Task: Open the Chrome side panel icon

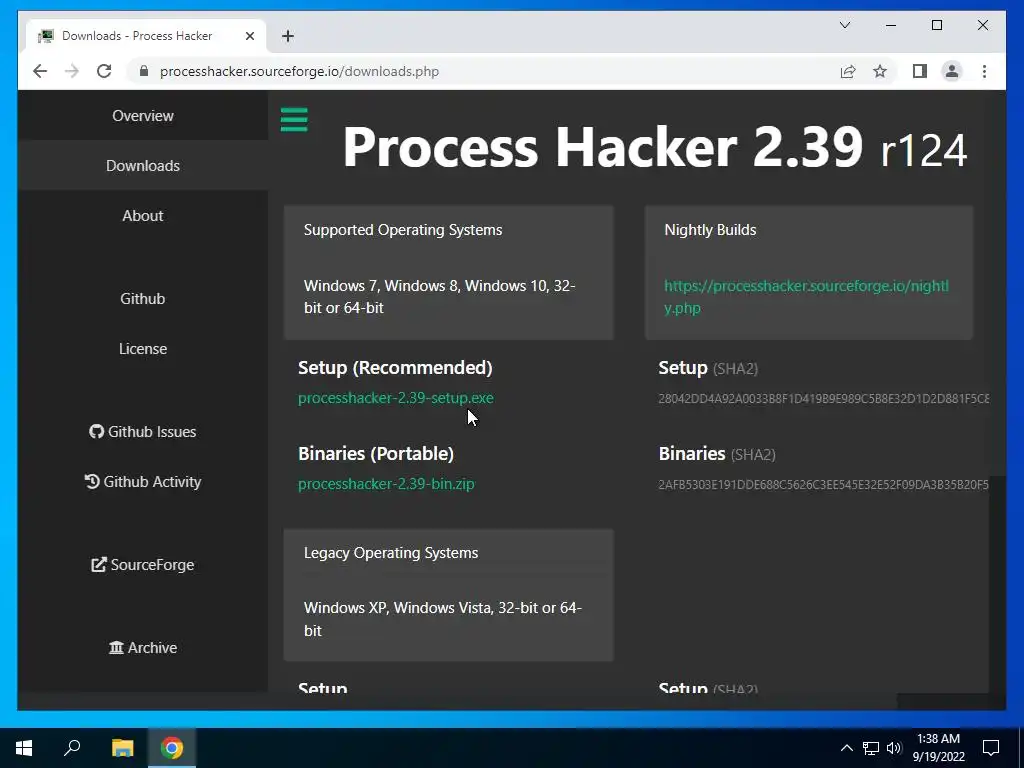Action: (x=920, y=71)
